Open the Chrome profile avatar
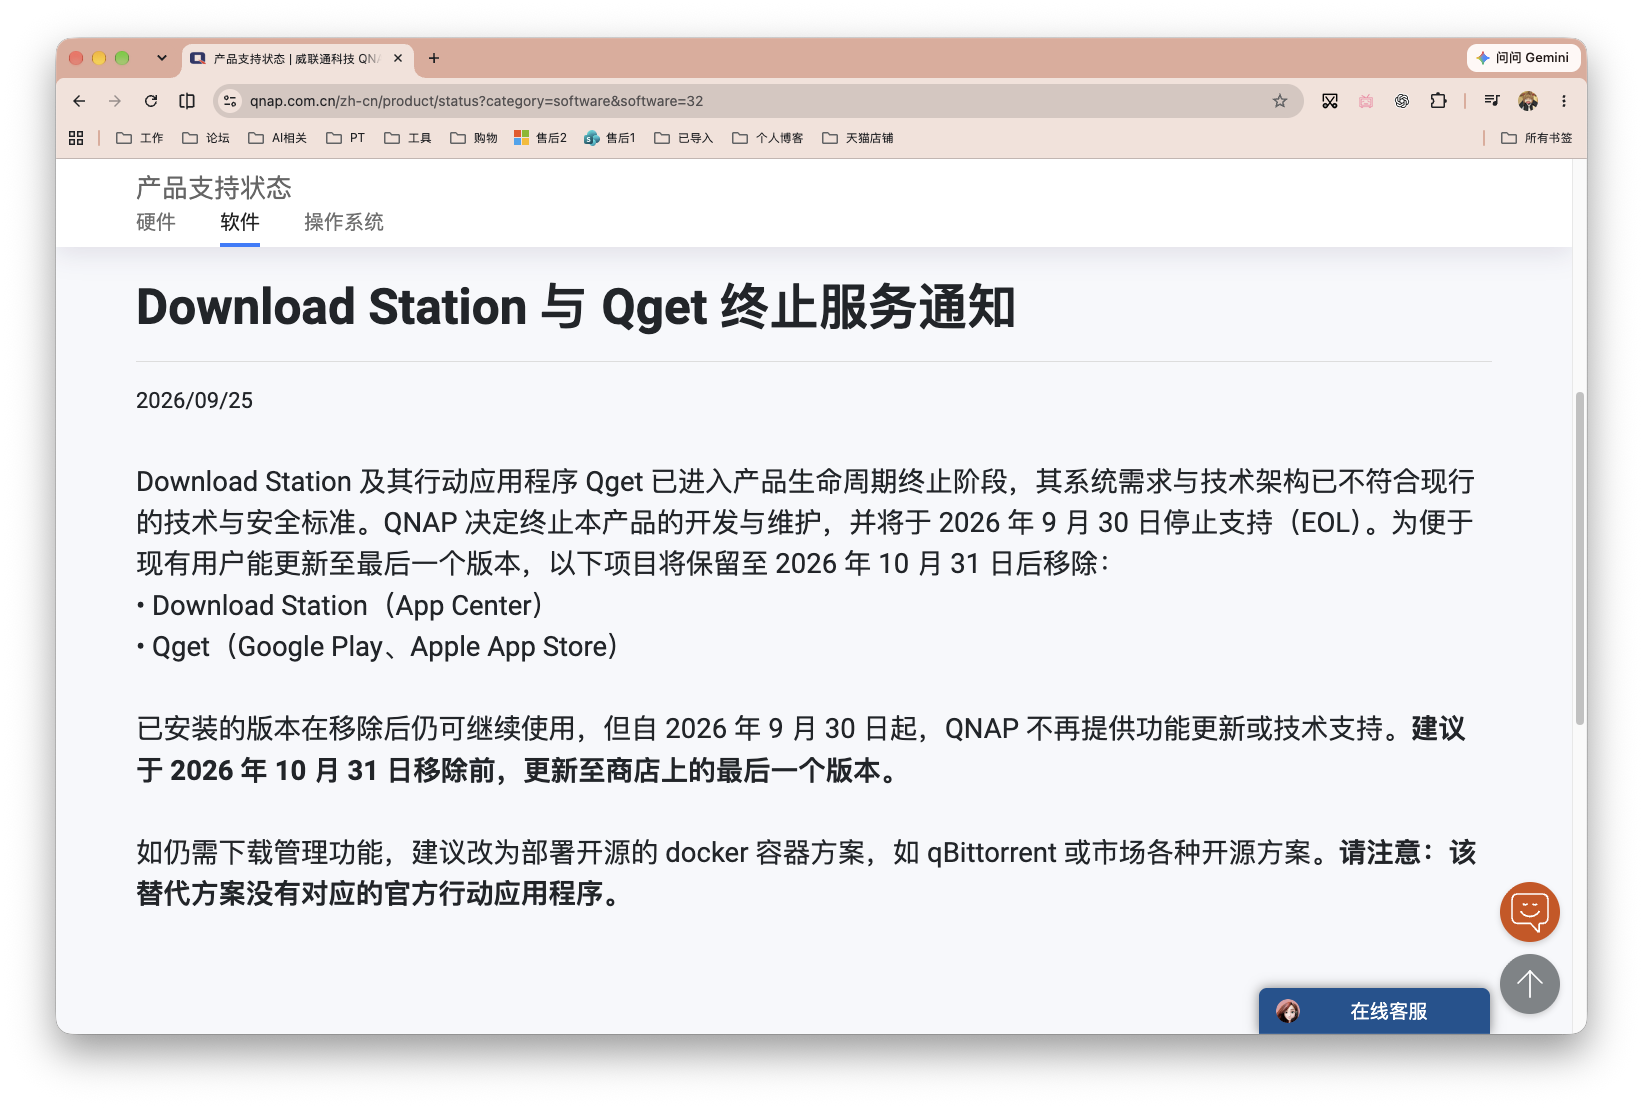Viewport: 1643px width, 1108px height. (1528, 101)
